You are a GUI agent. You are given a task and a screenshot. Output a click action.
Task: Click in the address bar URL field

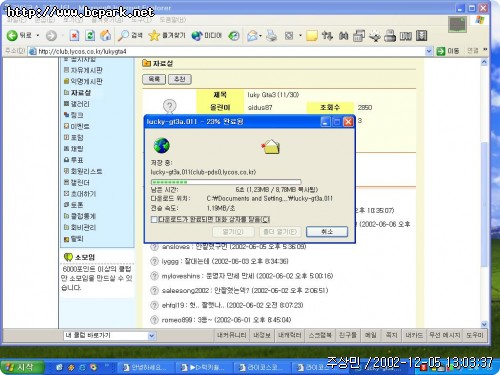[x=230, y=51]
